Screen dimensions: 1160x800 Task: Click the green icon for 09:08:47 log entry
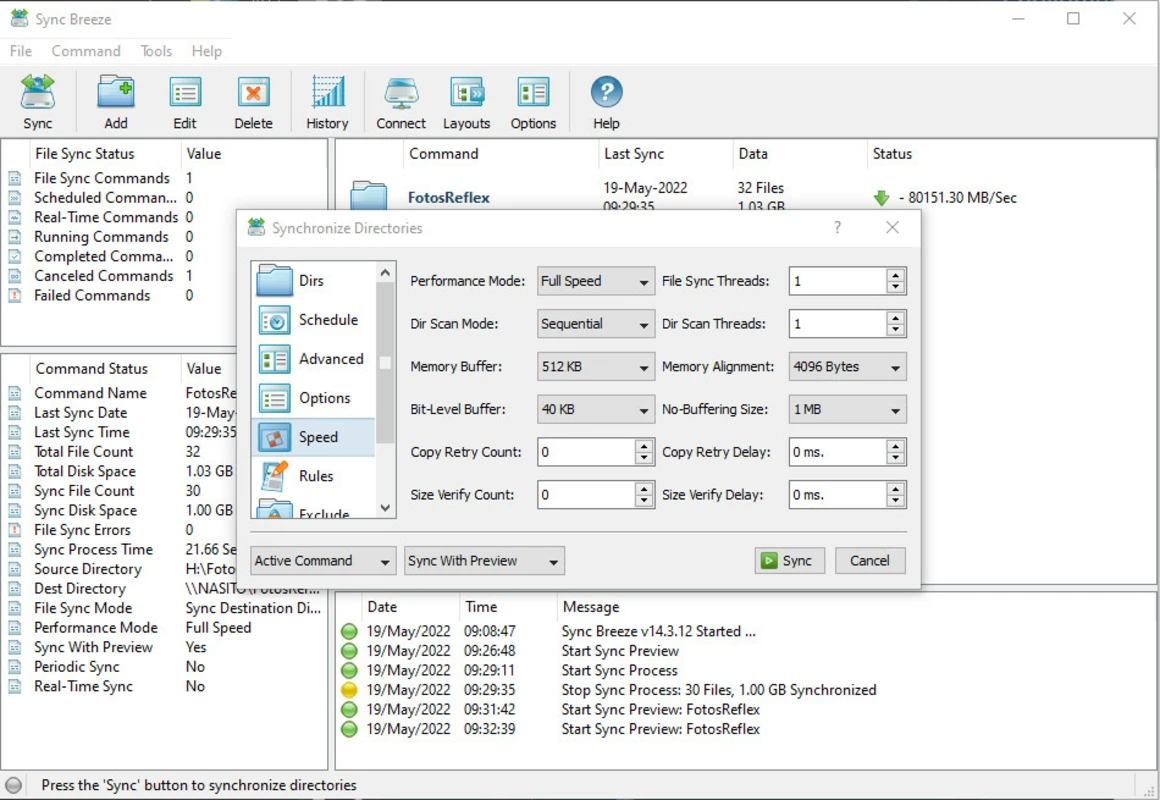point(349,631)
